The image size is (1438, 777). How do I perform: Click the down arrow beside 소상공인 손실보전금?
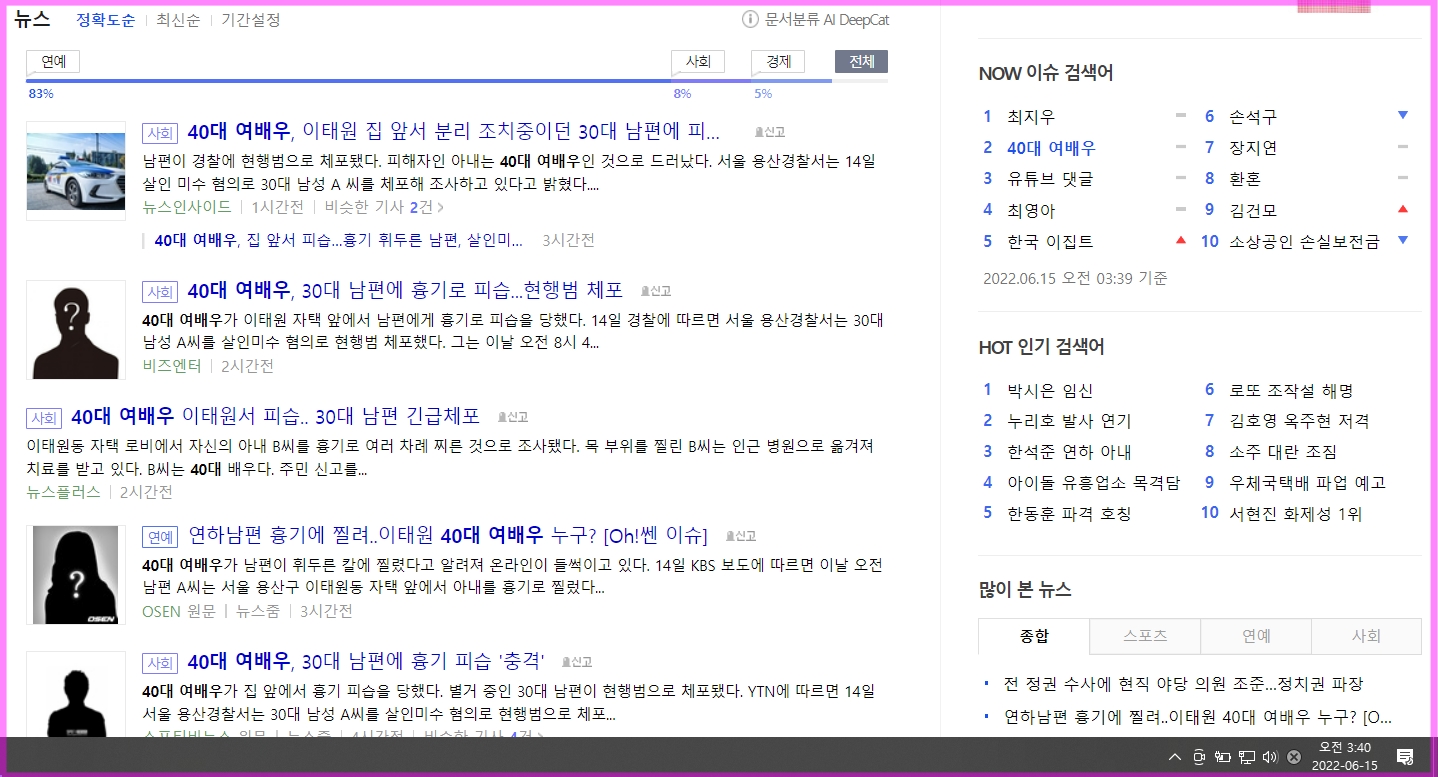(1402, 240)
